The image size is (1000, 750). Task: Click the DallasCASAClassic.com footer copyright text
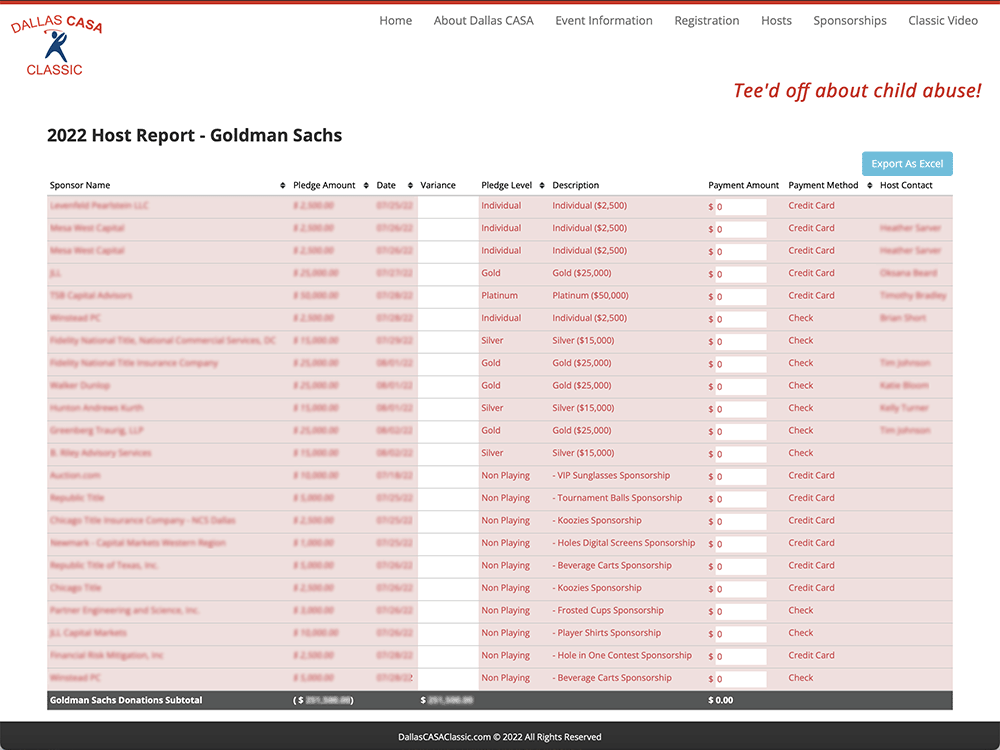499,737
